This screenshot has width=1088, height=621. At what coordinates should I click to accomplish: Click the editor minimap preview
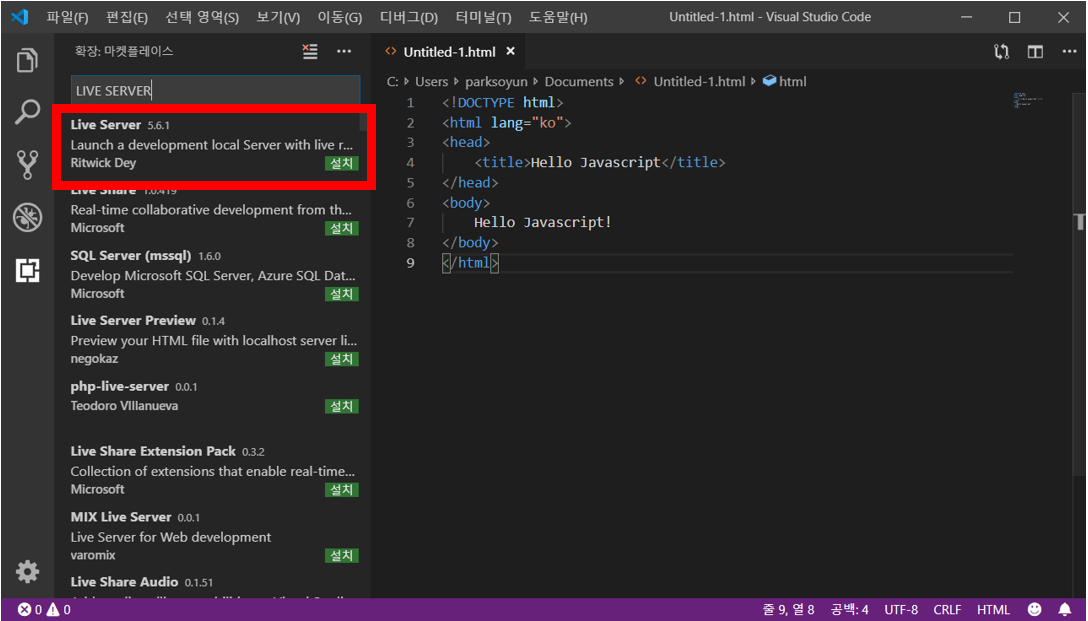click(1029, 101)
